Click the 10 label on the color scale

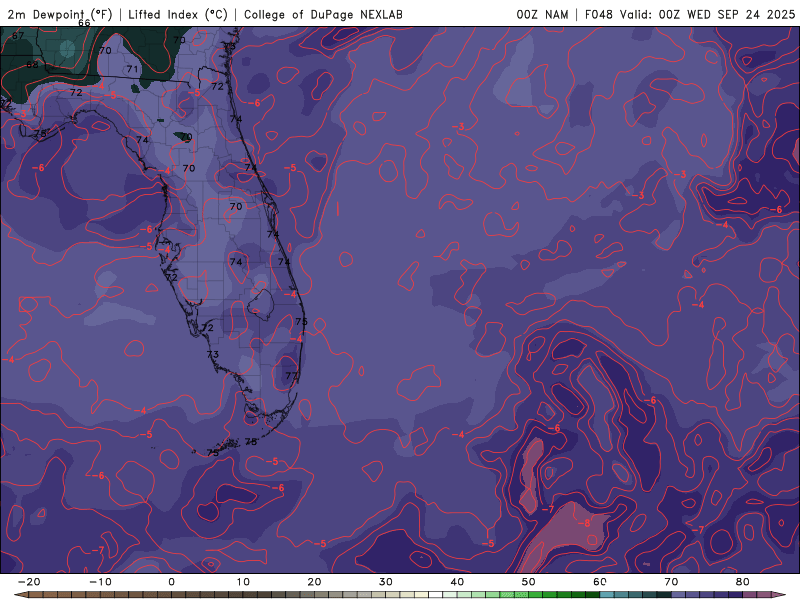[x=243, y=582]
